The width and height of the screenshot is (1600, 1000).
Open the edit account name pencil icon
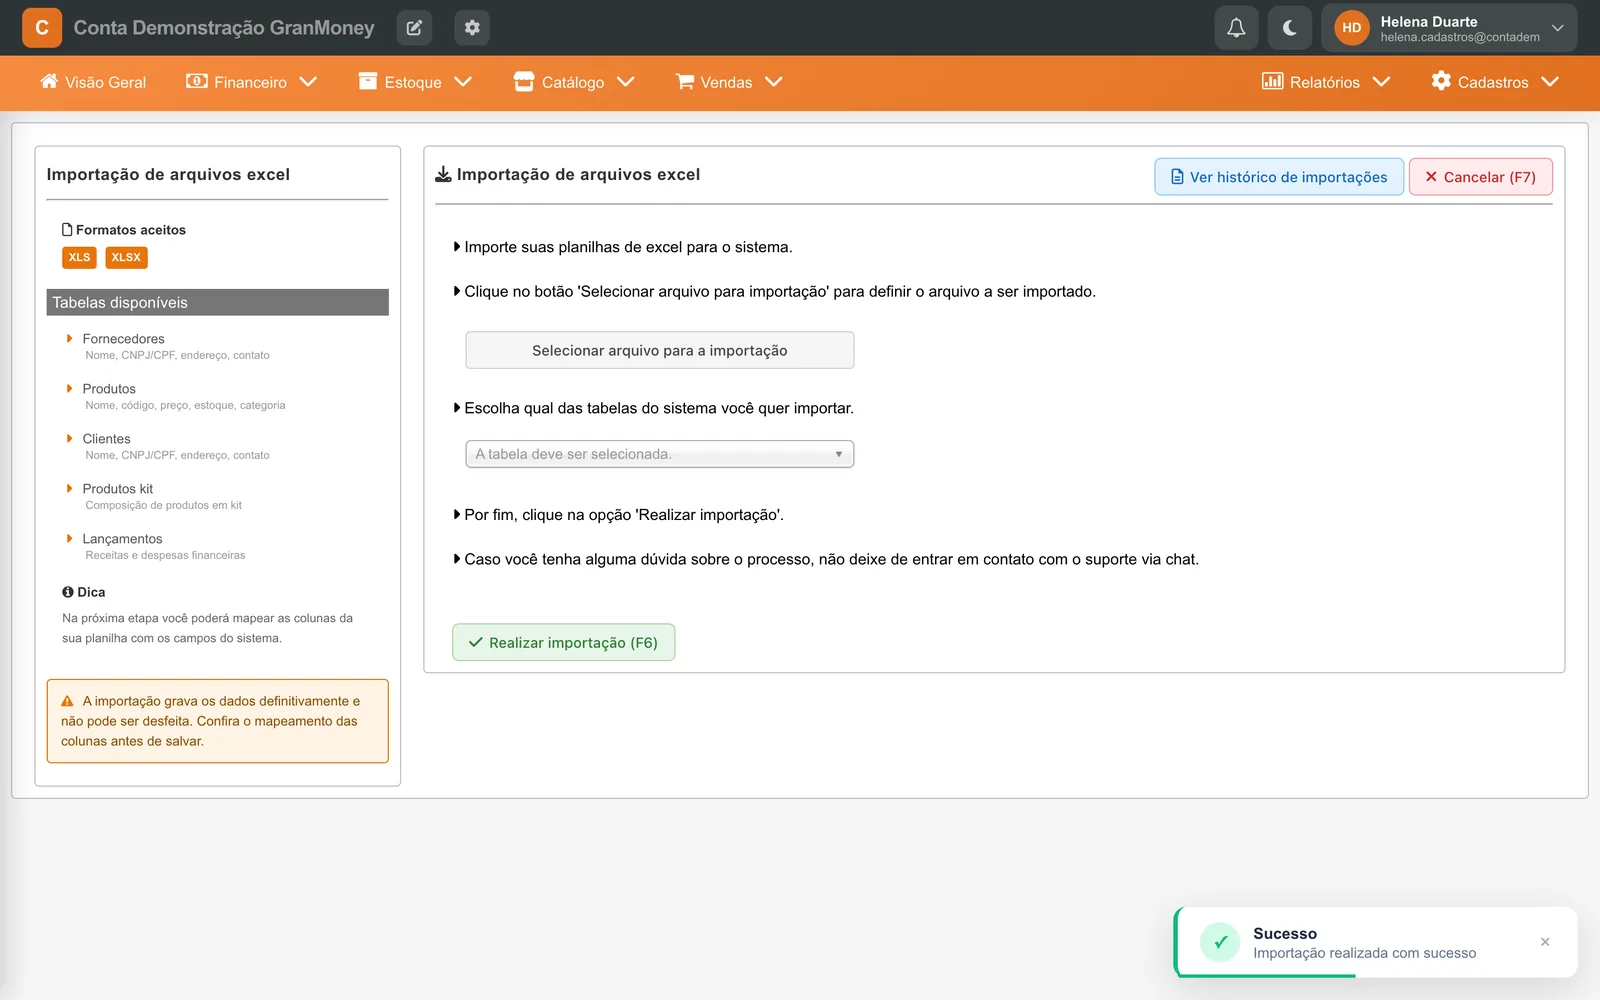[x=414, y=28]
